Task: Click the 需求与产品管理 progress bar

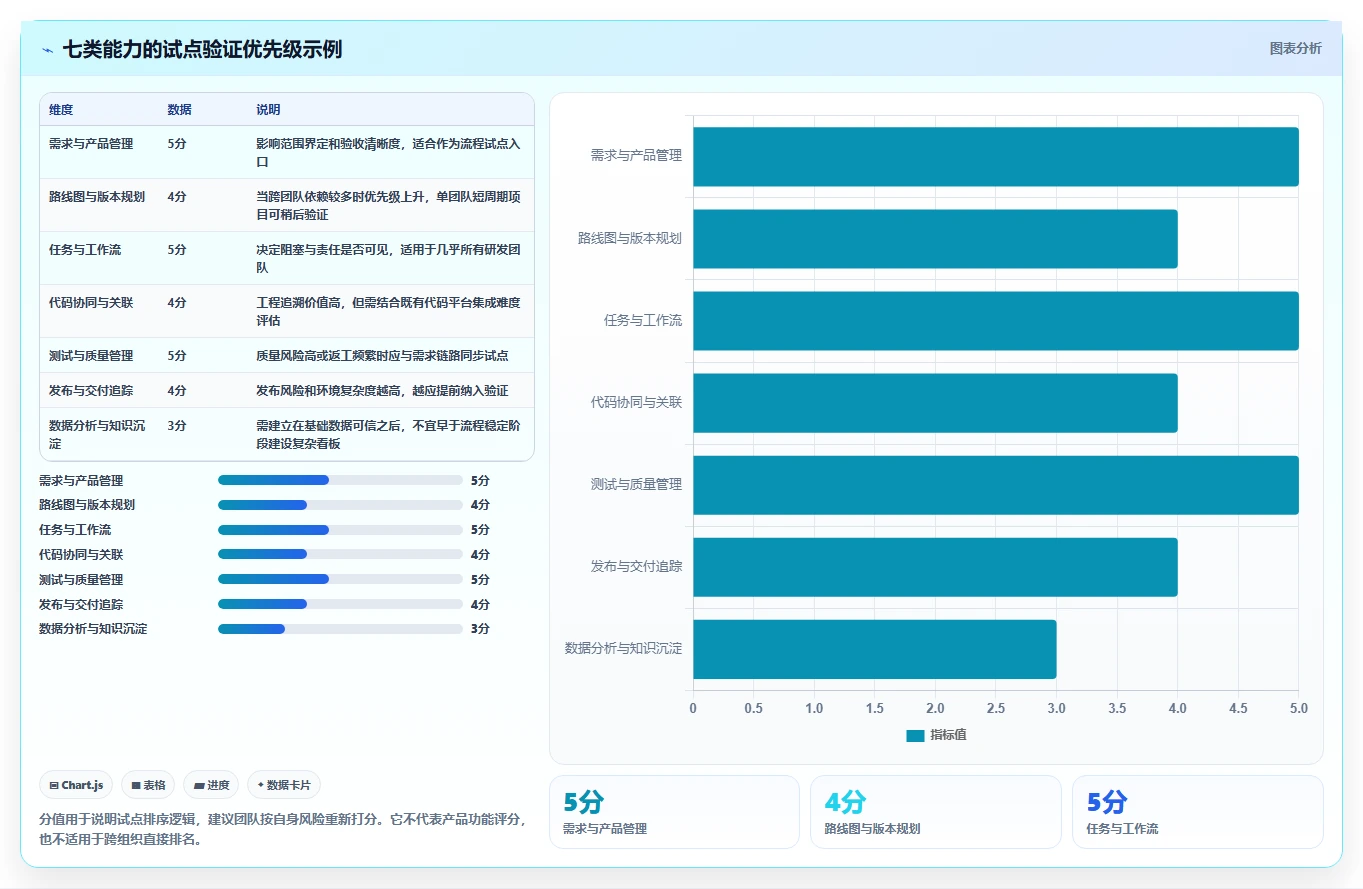Action: click(x=340, y=480)
